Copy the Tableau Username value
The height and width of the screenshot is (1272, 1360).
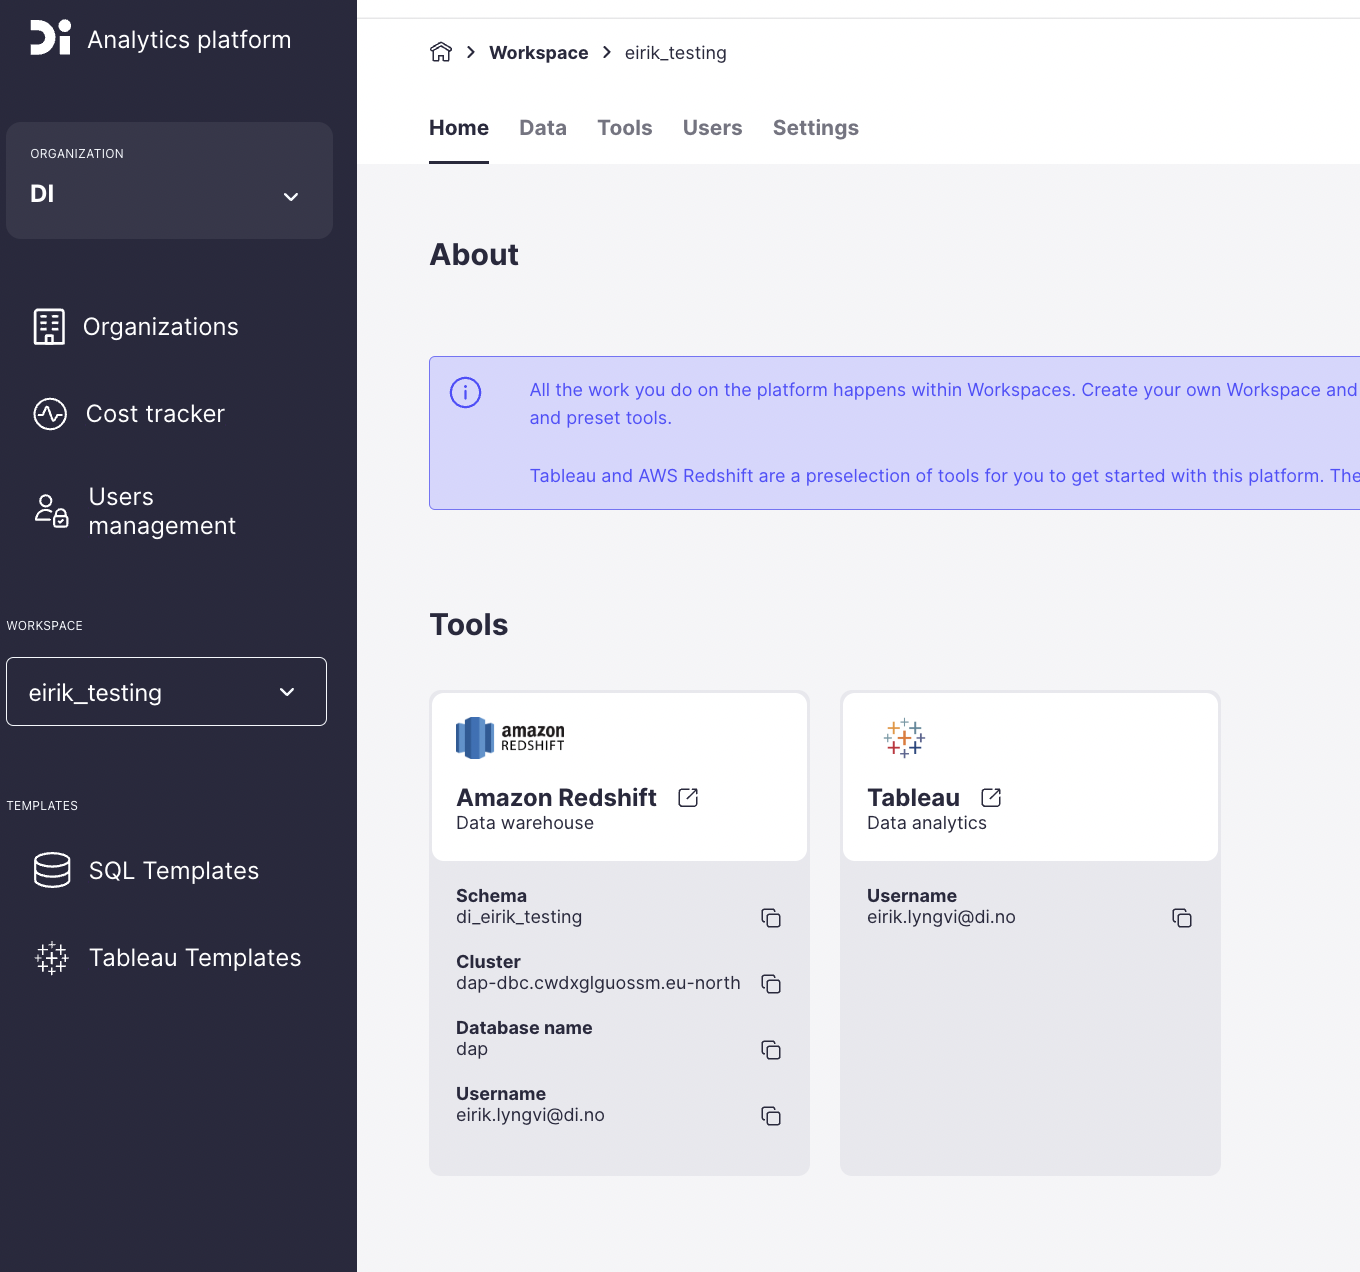tap(1182, 918)
